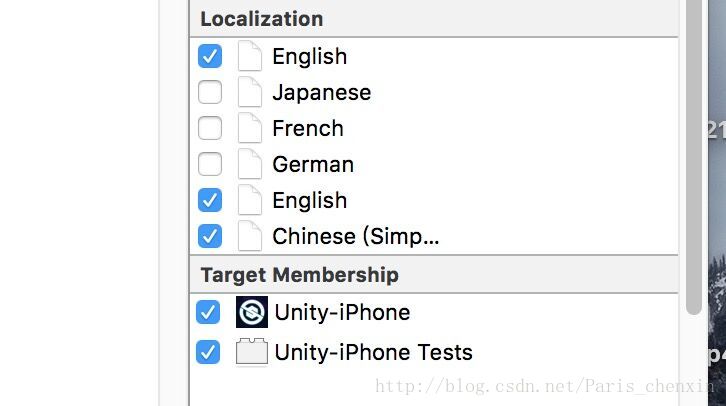Select the German localization label

click(x=313, y=165)
